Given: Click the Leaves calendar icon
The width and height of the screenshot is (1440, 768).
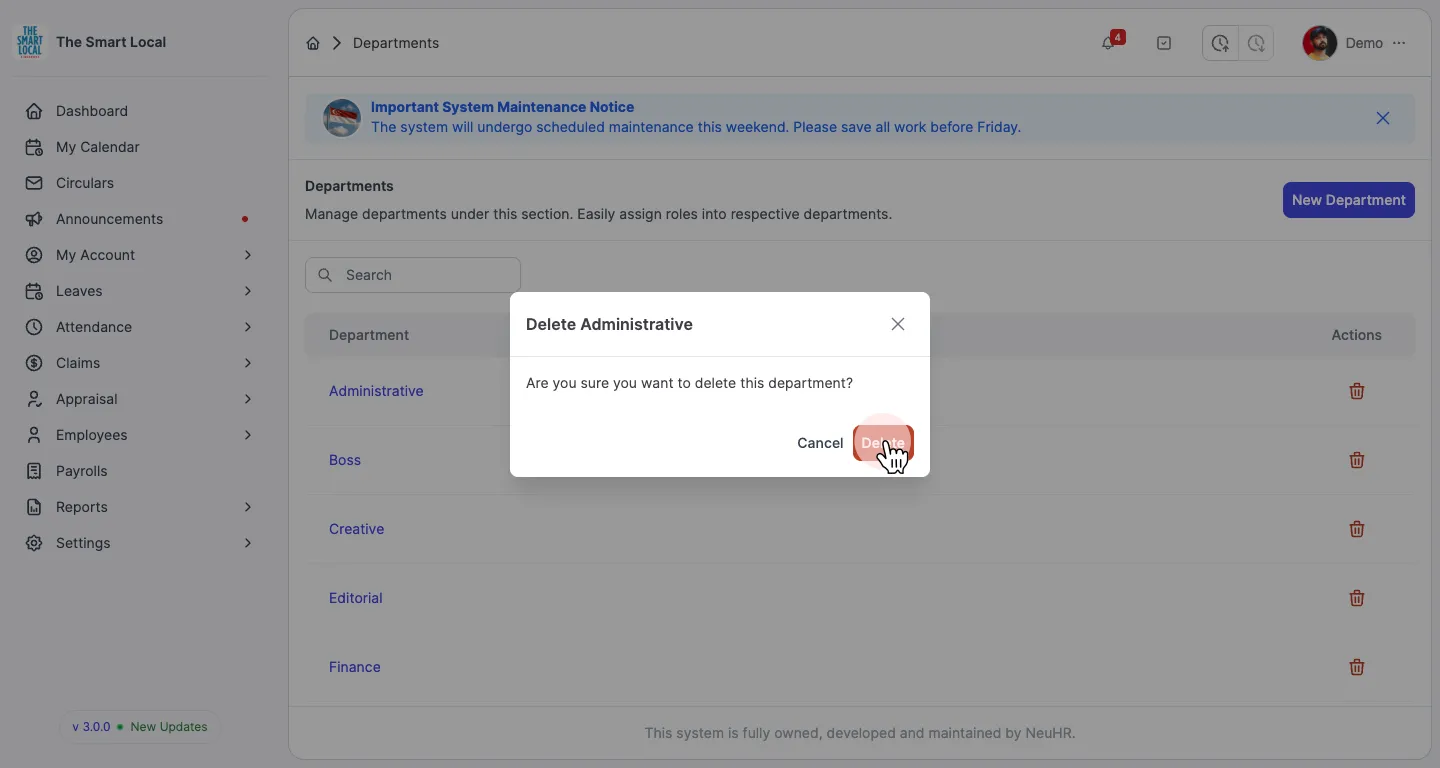Looking at the screenshot, I should (34, 291).
